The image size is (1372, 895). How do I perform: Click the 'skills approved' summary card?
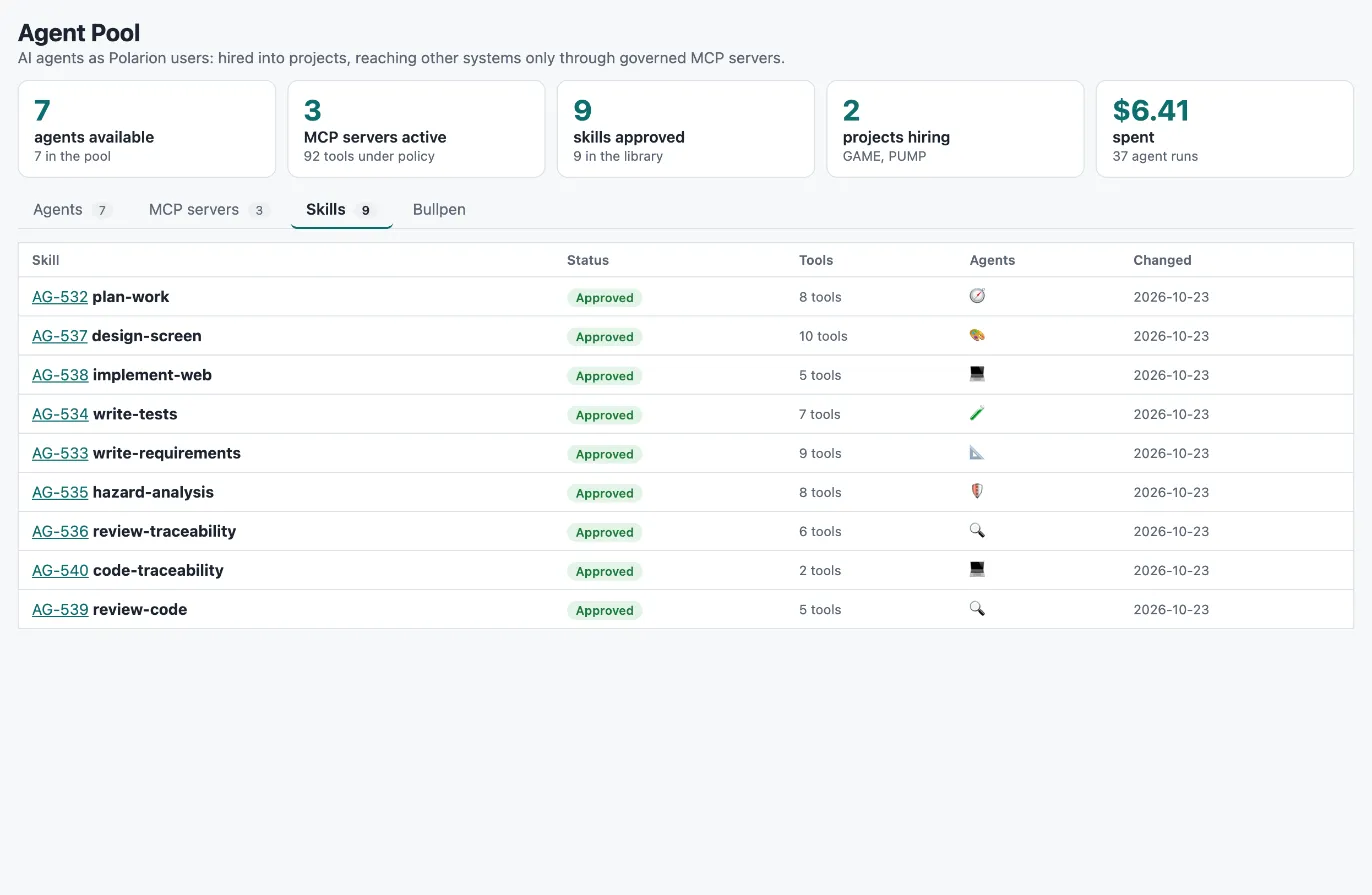click(686, 129)
